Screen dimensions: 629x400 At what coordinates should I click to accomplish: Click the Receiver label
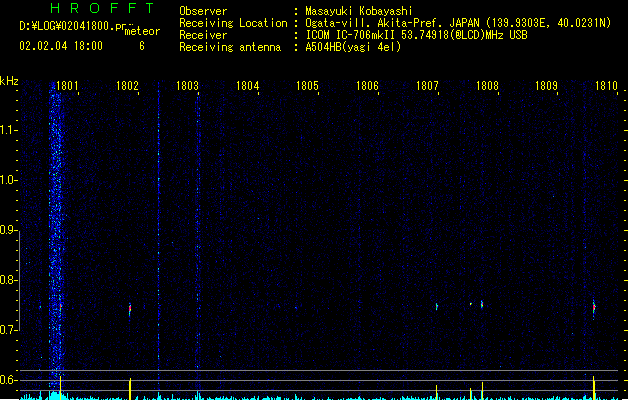coord(203,35)
